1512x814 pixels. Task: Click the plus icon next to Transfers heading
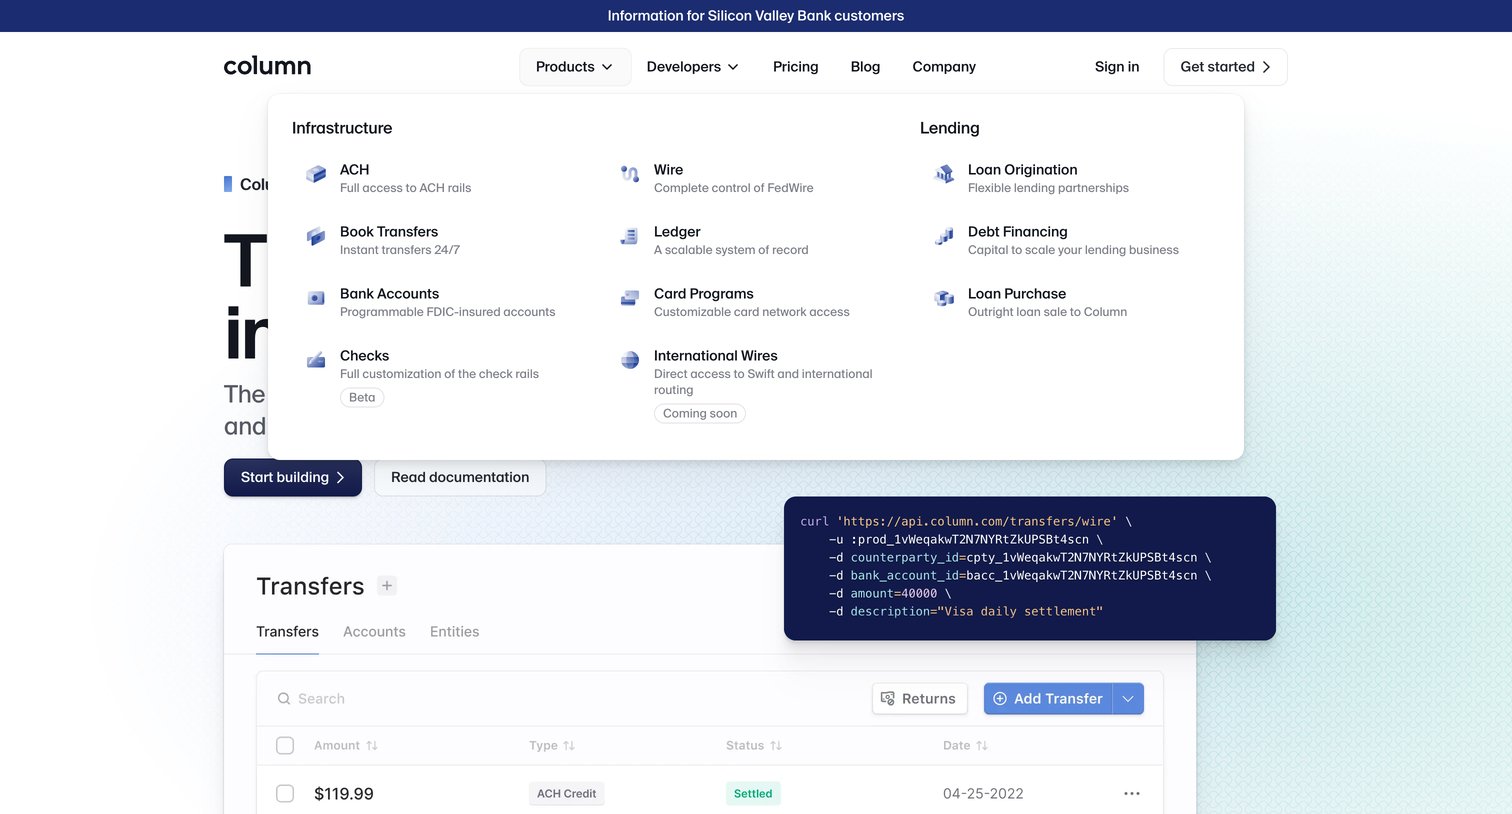387,586
